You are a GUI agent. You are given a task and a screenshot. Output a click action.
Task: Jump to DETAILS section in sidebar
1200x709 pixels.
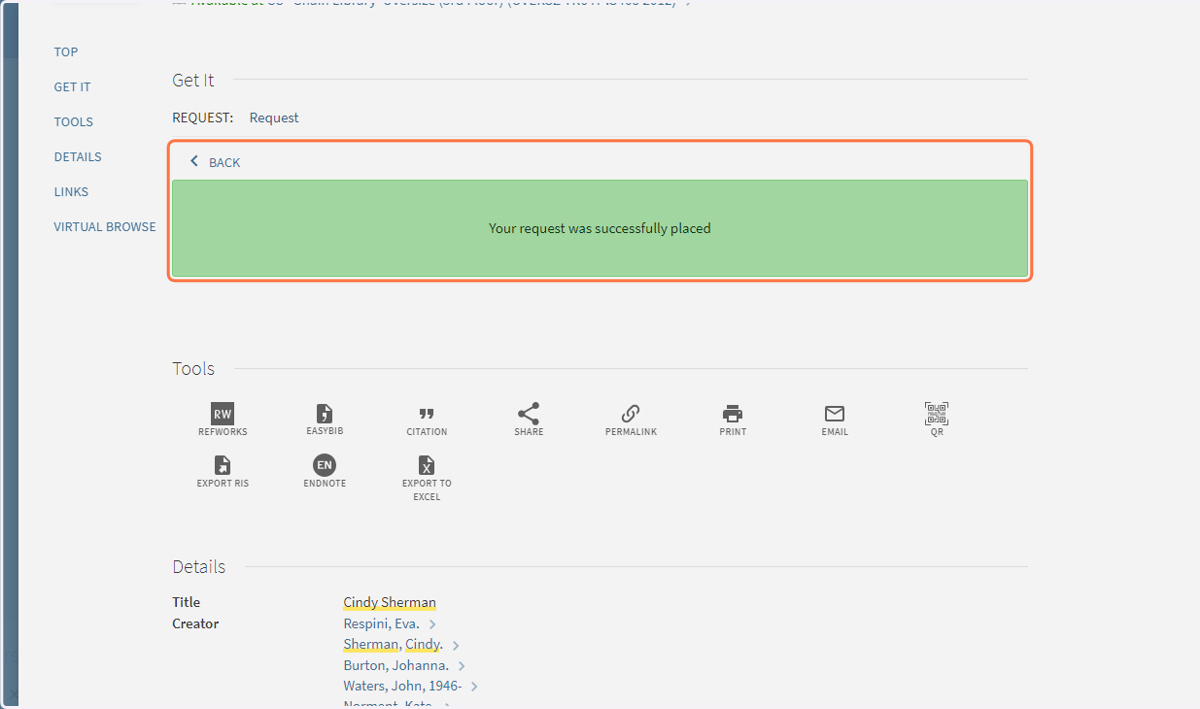click(78, 157)
